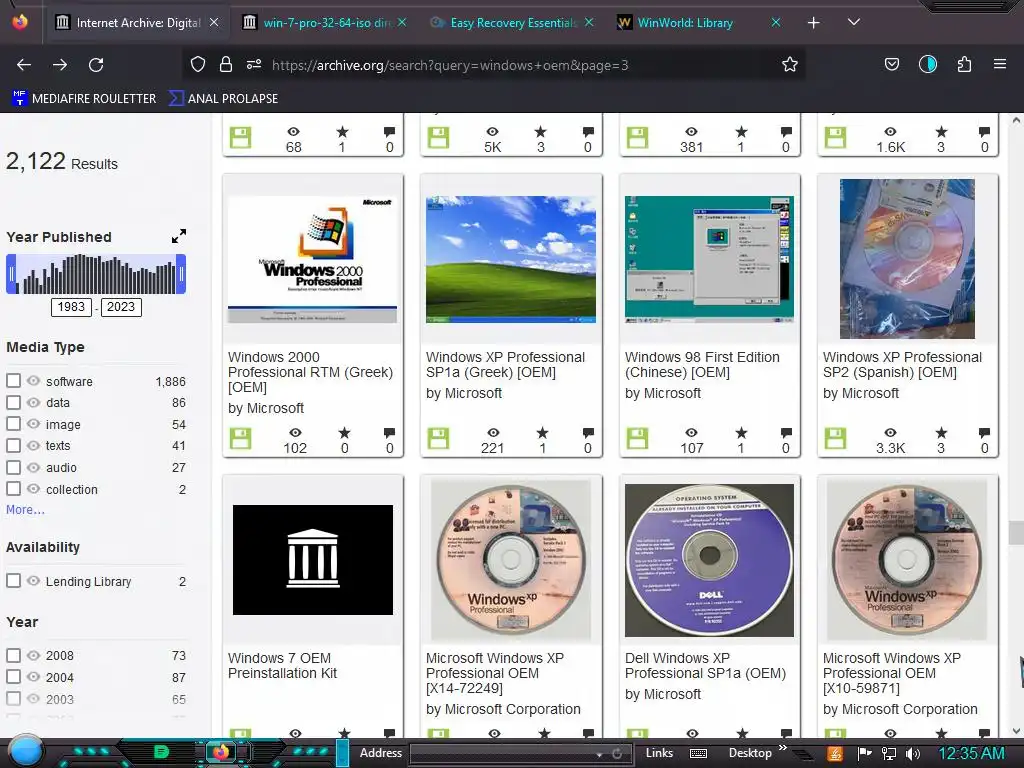Screen dimensions: 1024x768
Task: Expand the Desktop toolbar chevron
Action: point(782,748)
